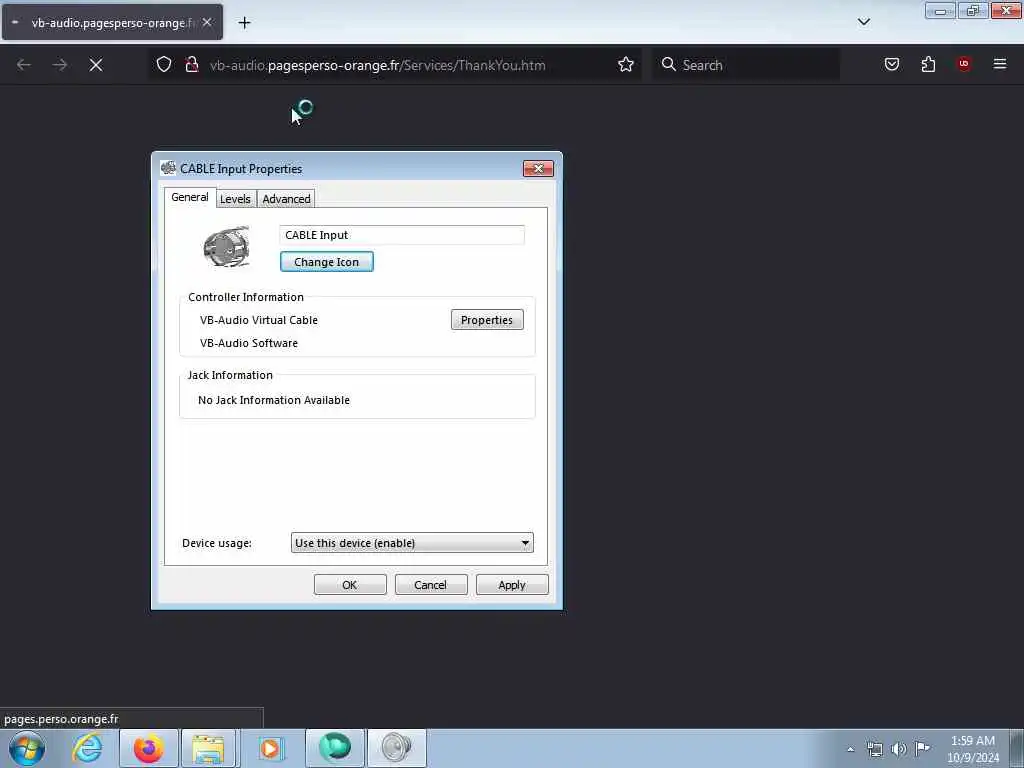
Task: Open Firefox application hamburger menu
Action: click(x=1000, y=64)
